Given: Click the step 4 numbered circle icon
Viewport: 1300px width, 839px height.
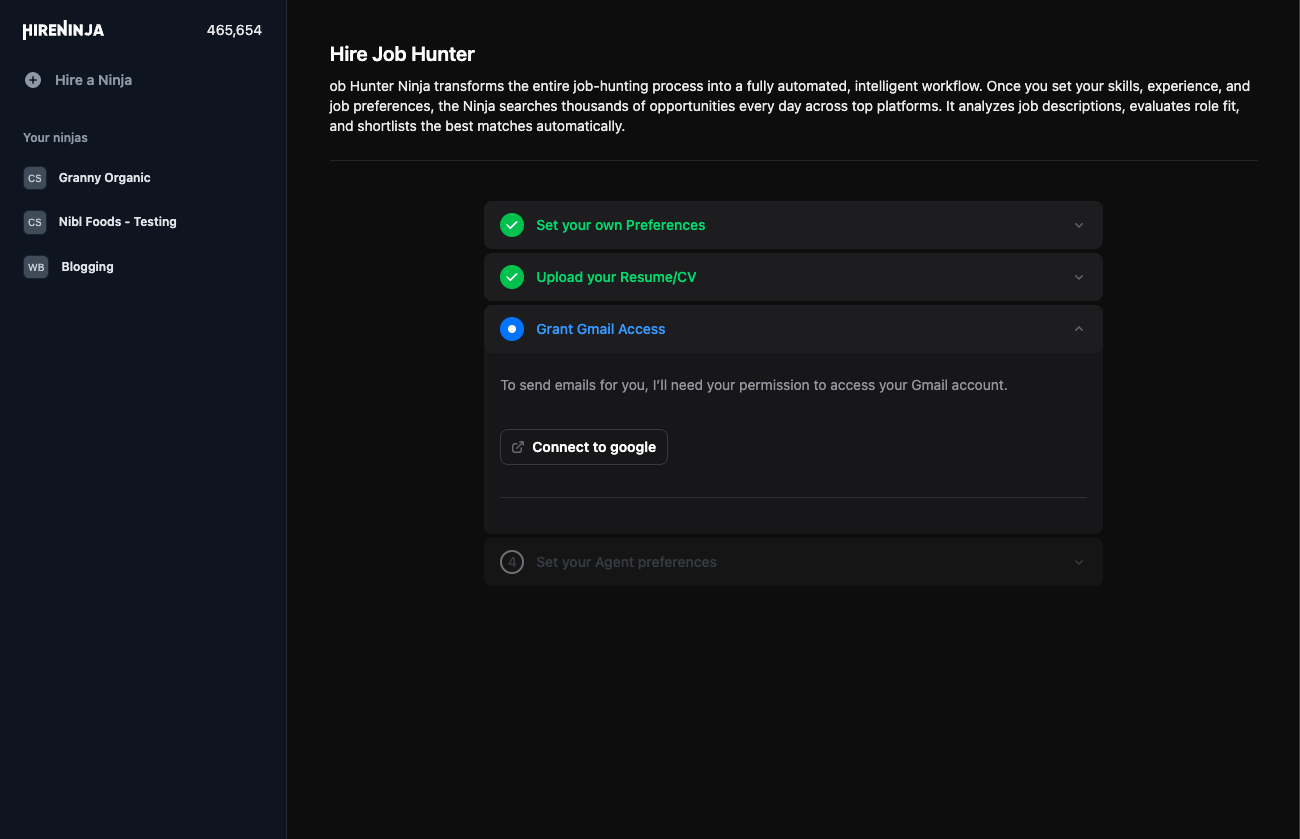Looking at the screenshot, I should point(512,562).
